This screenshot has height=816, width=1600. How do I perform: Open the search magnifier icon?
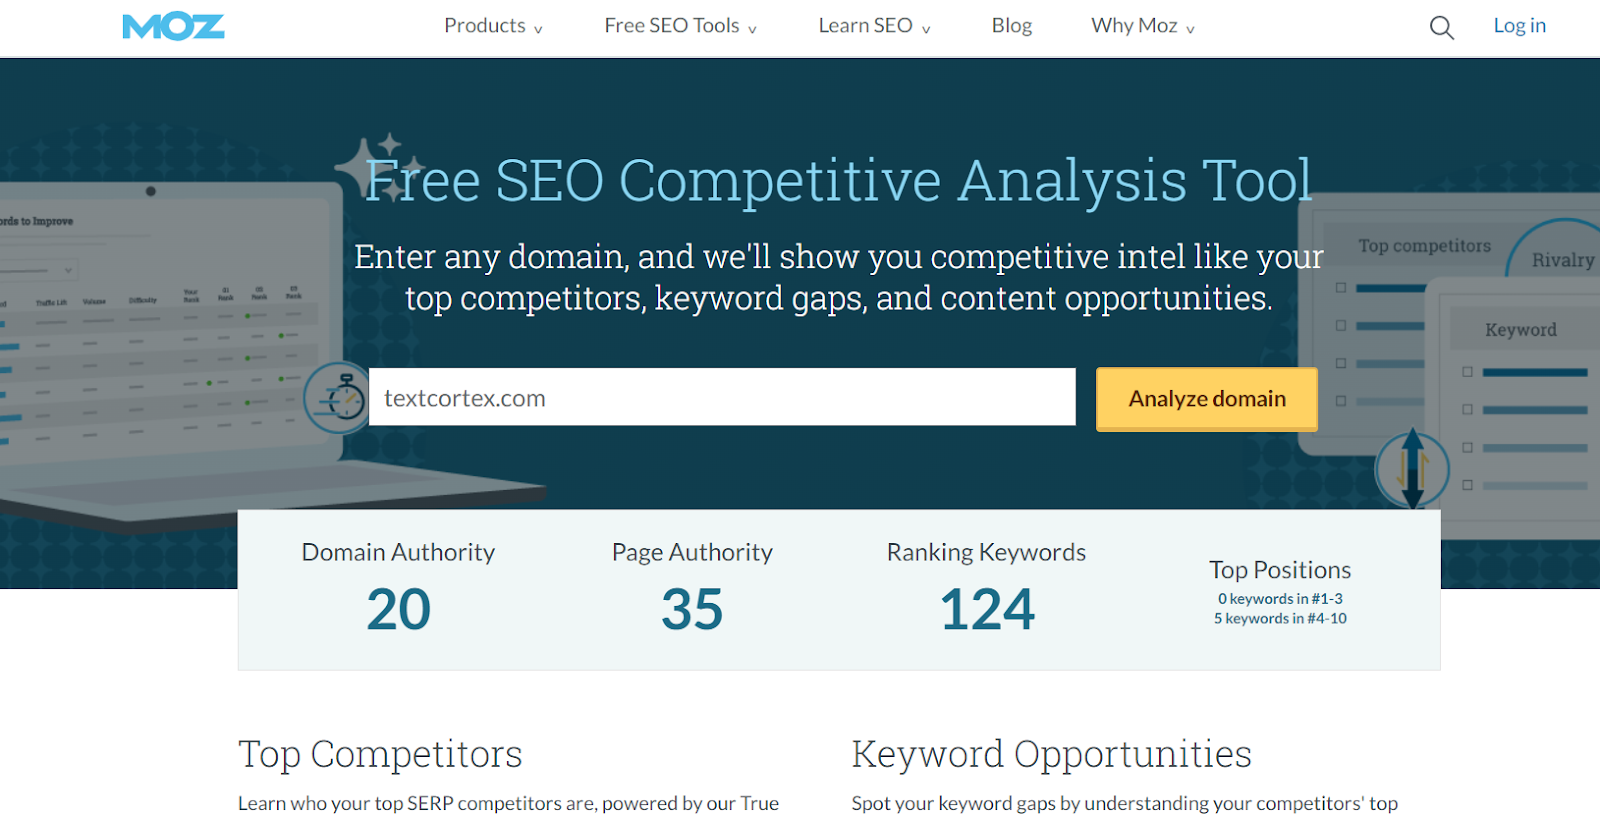coord(1441,28)
